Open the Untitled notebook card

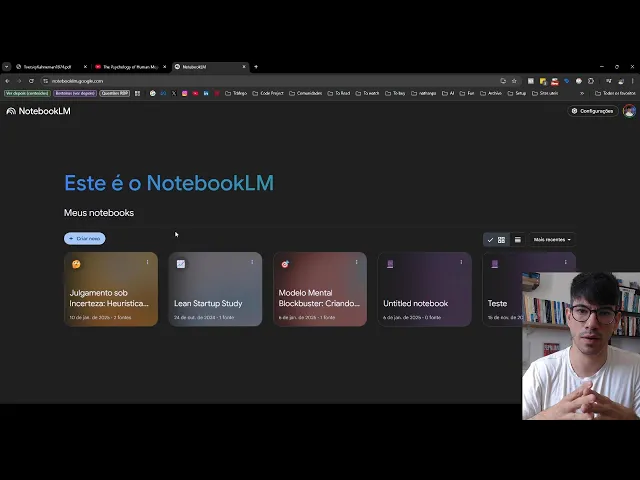pyautogui.click(x=424, y=289)
